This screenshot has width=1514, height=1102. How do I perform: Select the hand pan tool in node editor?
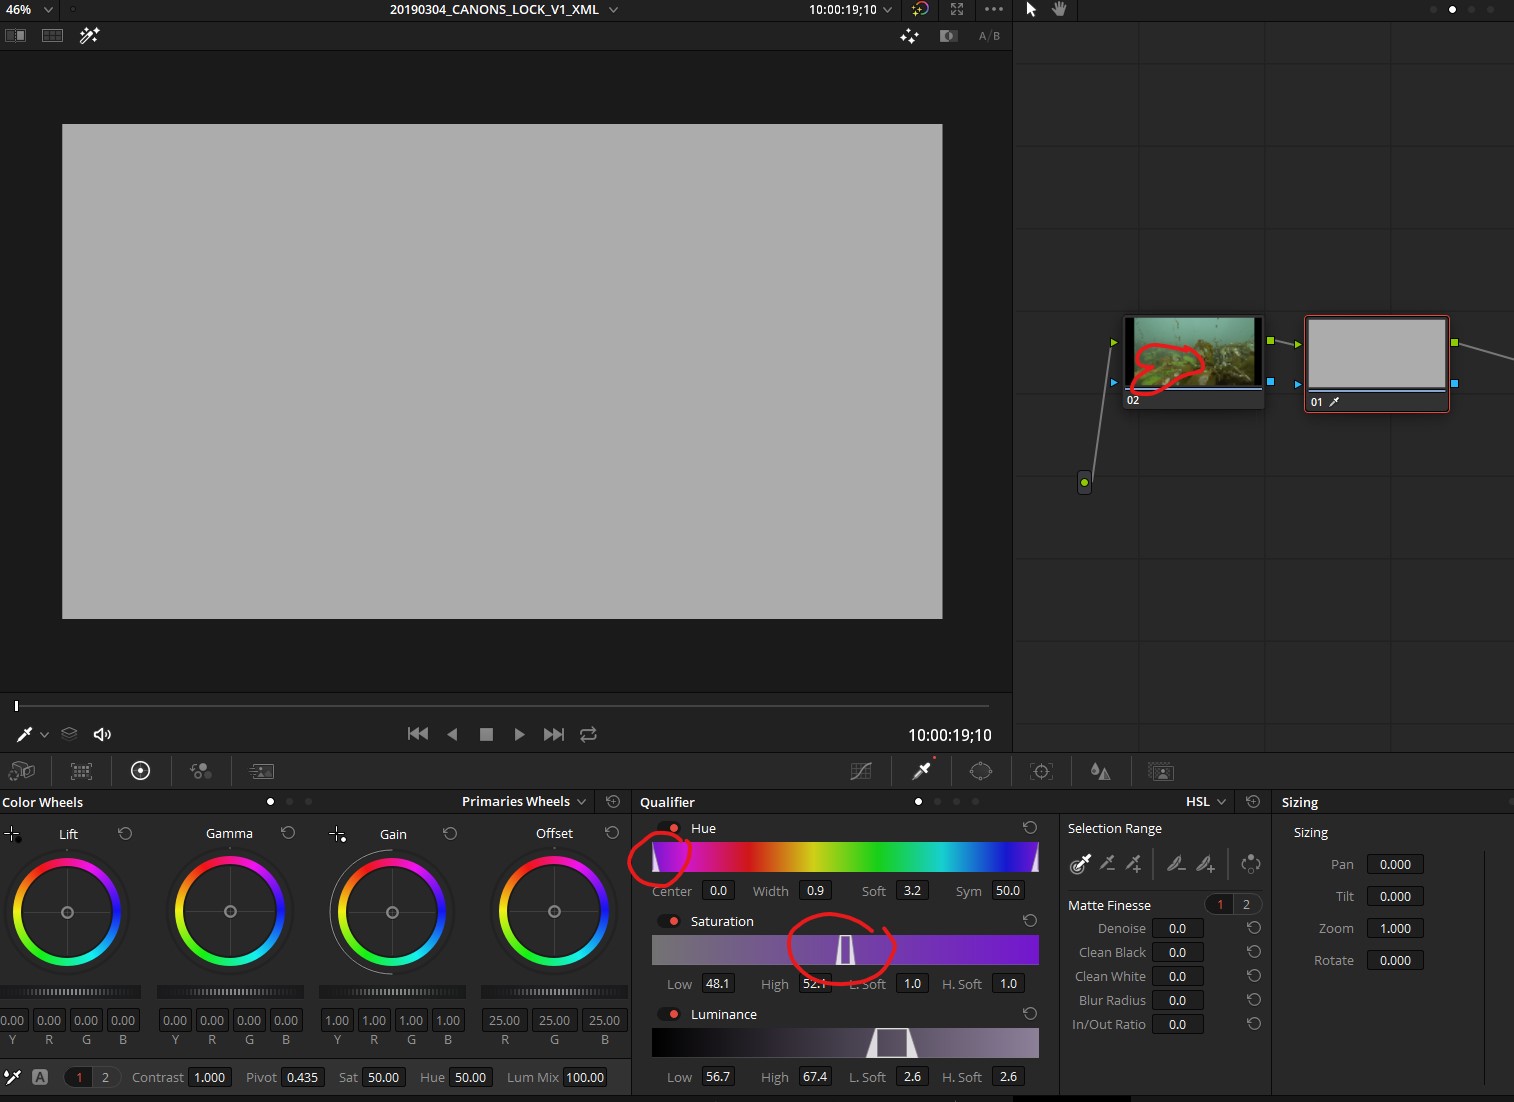(x=1059, y=9)
